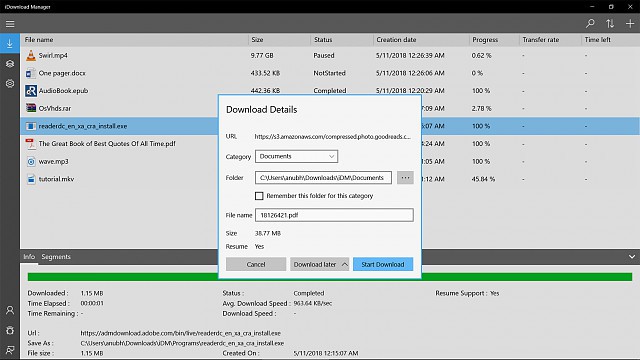Click the bug report sidebar icon
Screen dimensions: 640x360
pos(10,330)
